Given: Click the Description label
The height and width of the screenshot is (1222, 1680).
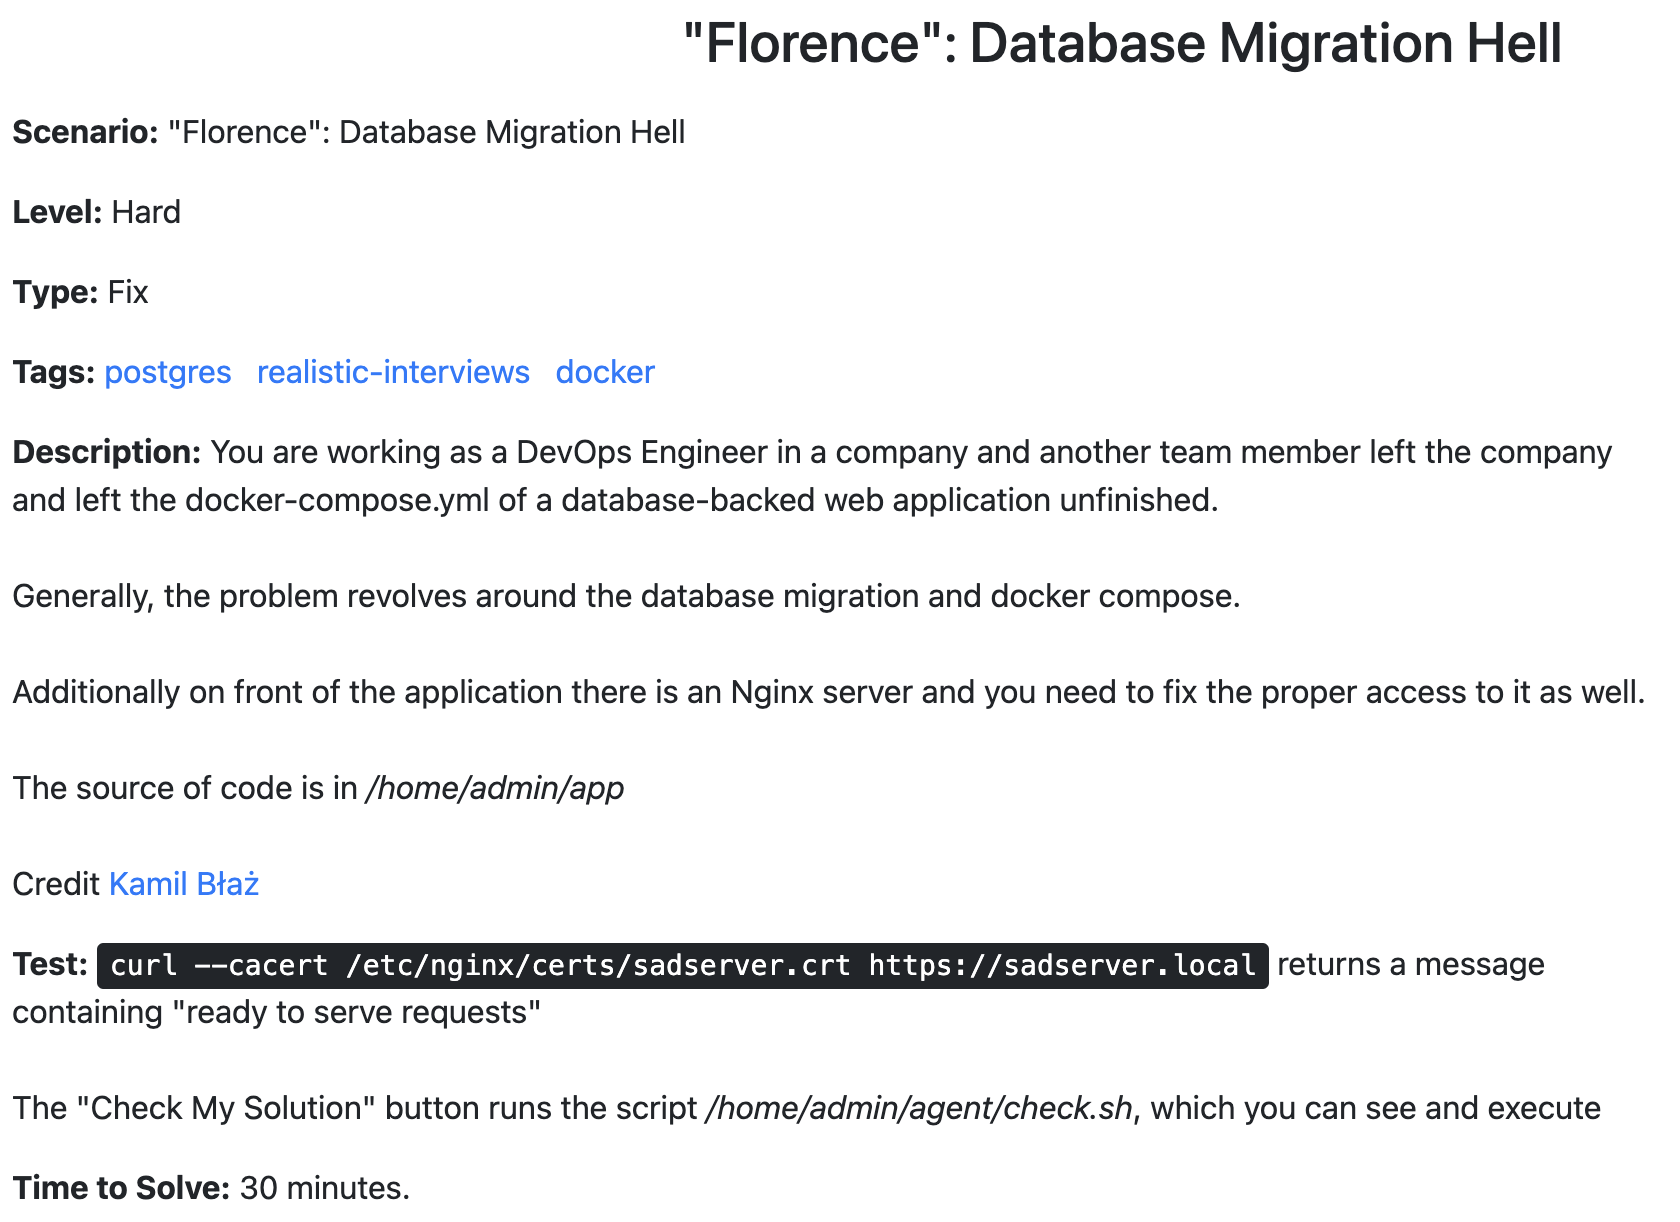Looking at the screenshot, I should (108, 452).
